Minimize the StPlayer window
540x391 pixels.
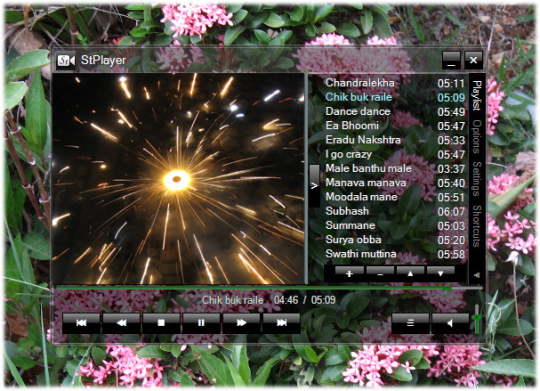click(451, 60)
